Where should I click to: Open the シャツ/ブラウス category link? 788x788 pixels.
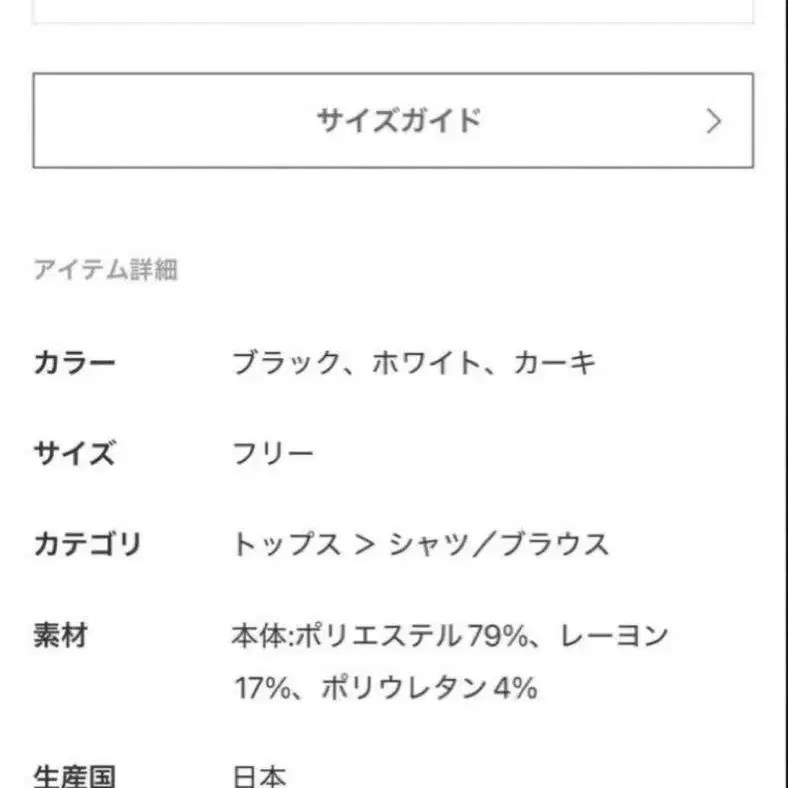[498, 545]
